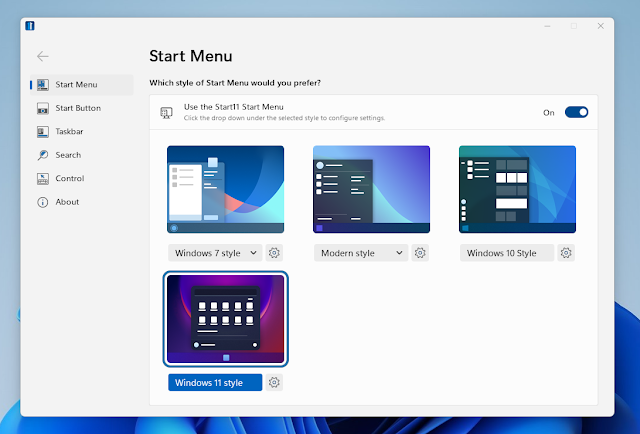
Task: Select the Windows 10 Style thumbnail
Action: pyautogui.click(x=517, y=189)
